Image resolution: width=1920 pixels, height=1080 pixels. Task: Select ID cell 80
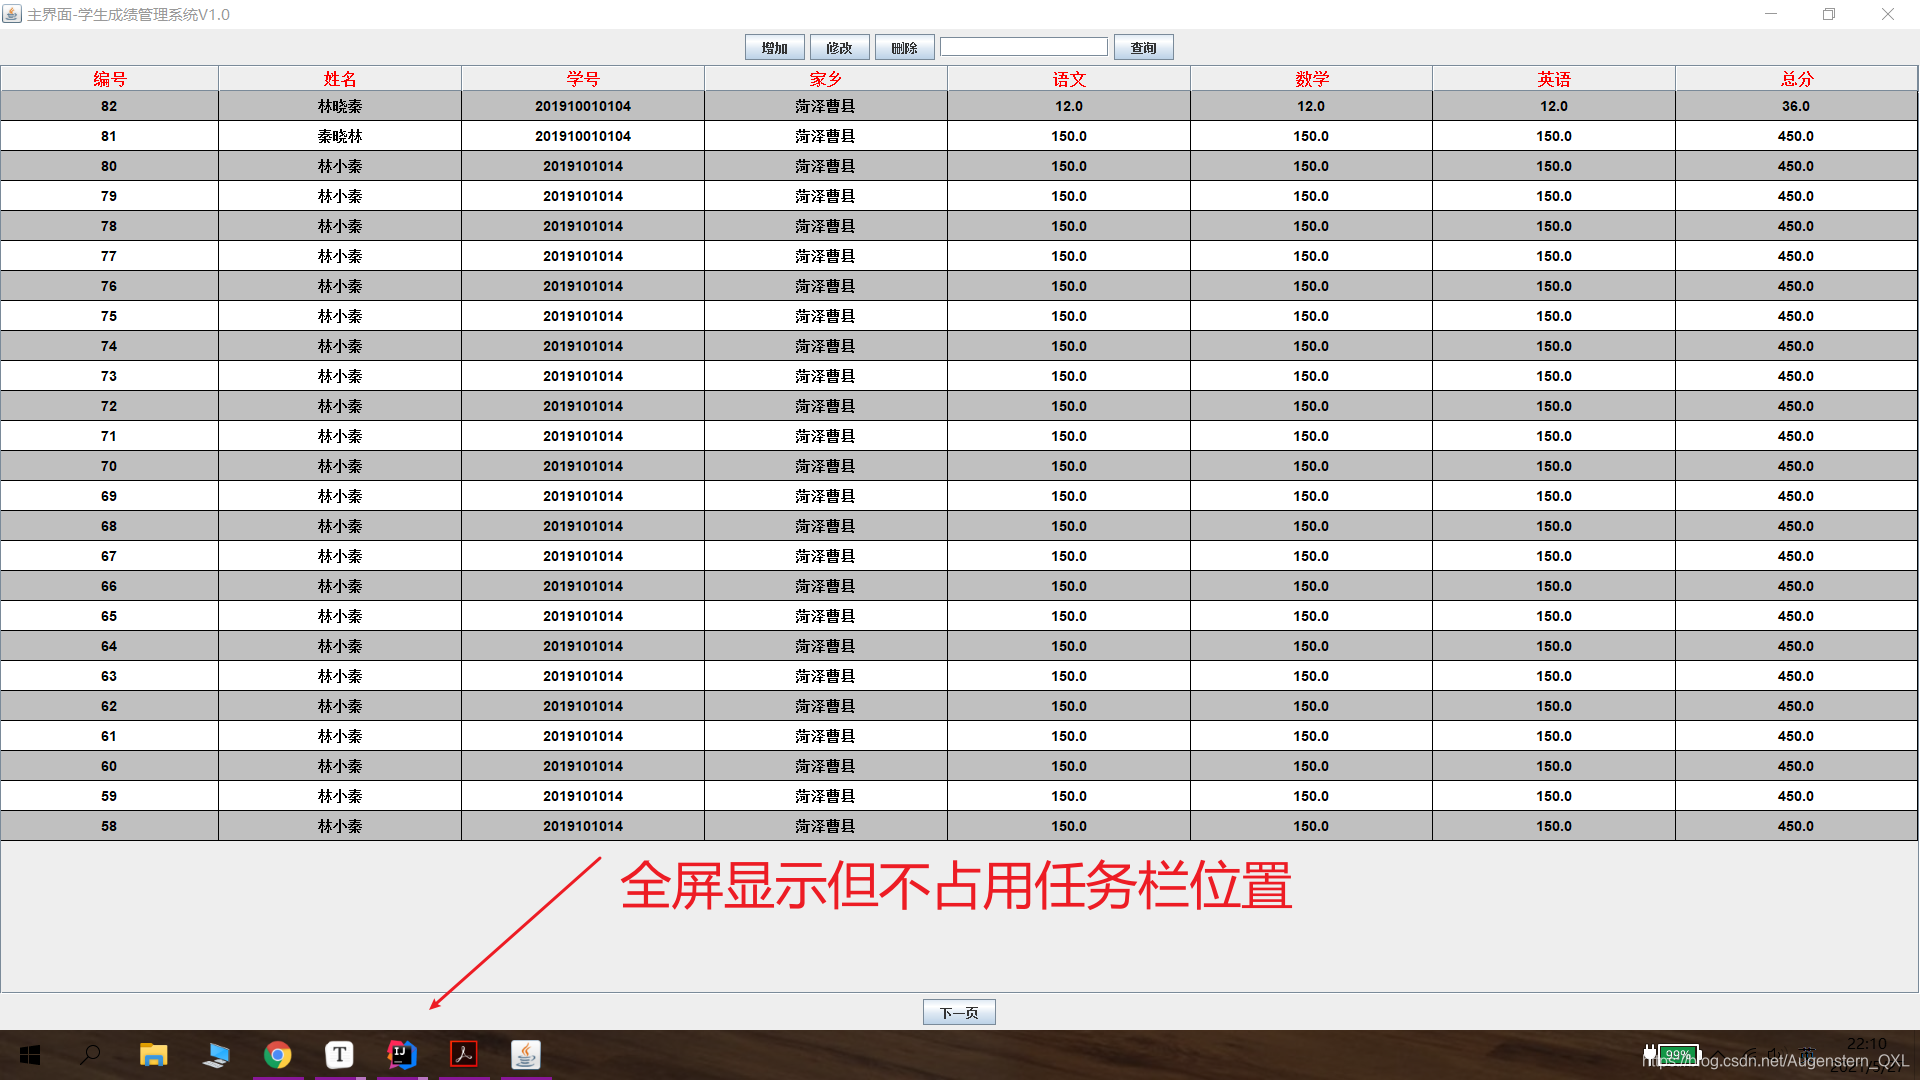(109, 166)
